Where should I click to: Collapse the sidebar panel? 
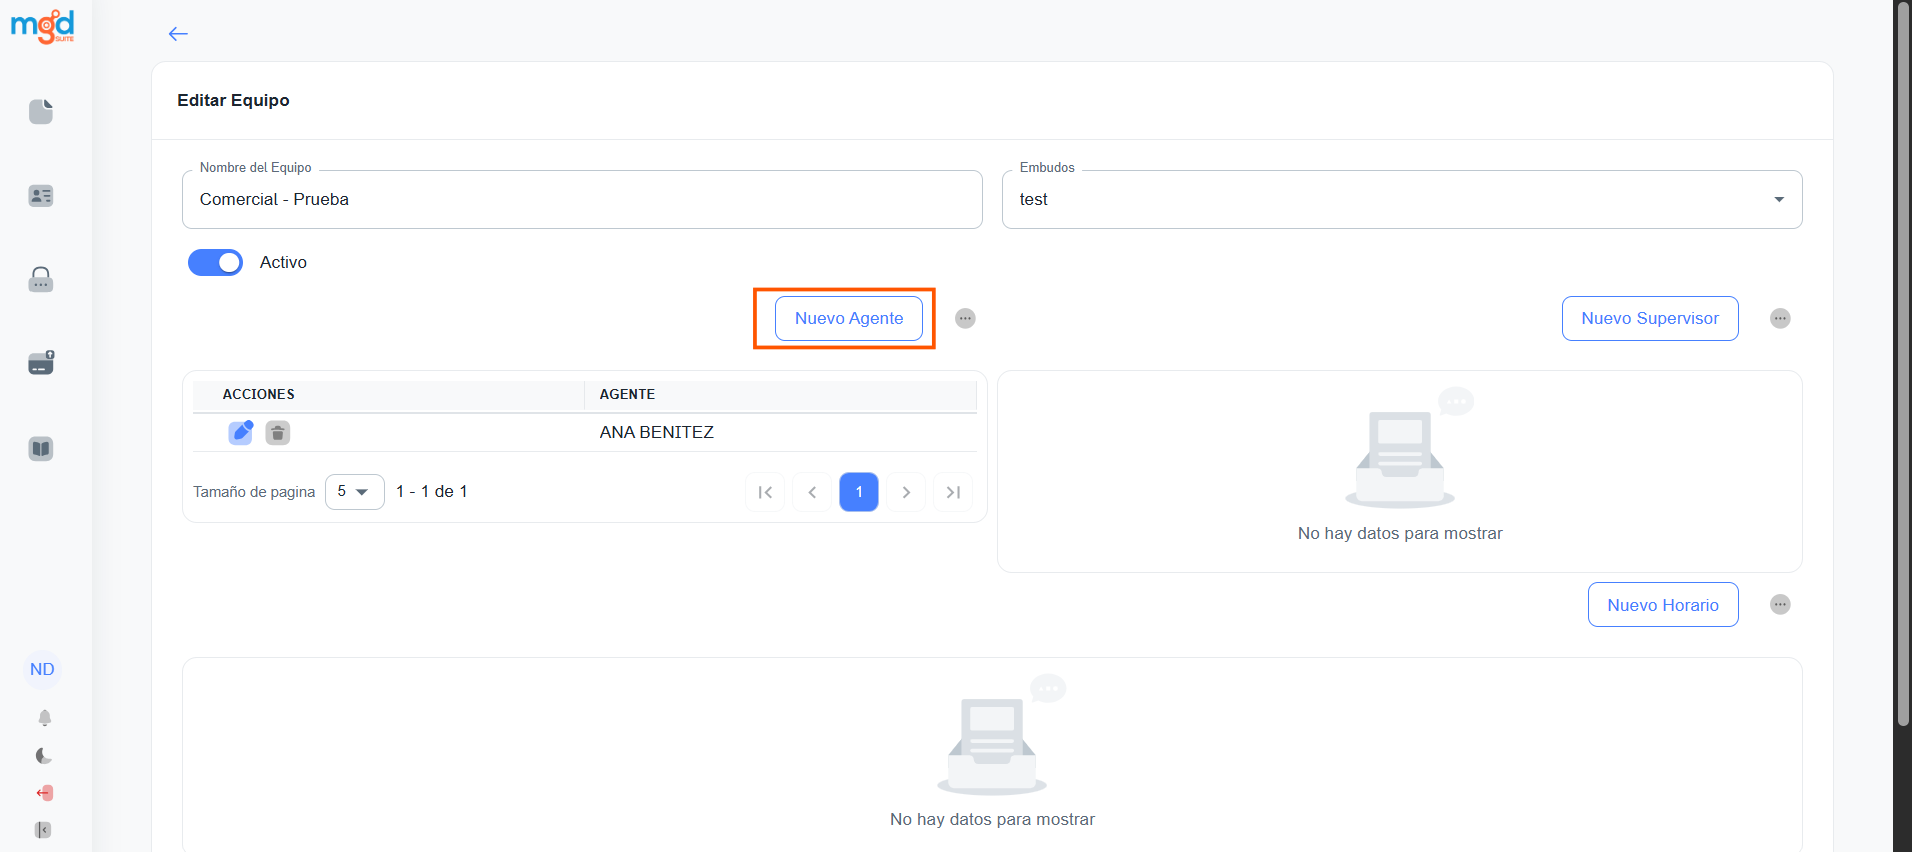[x=43, y=830]
